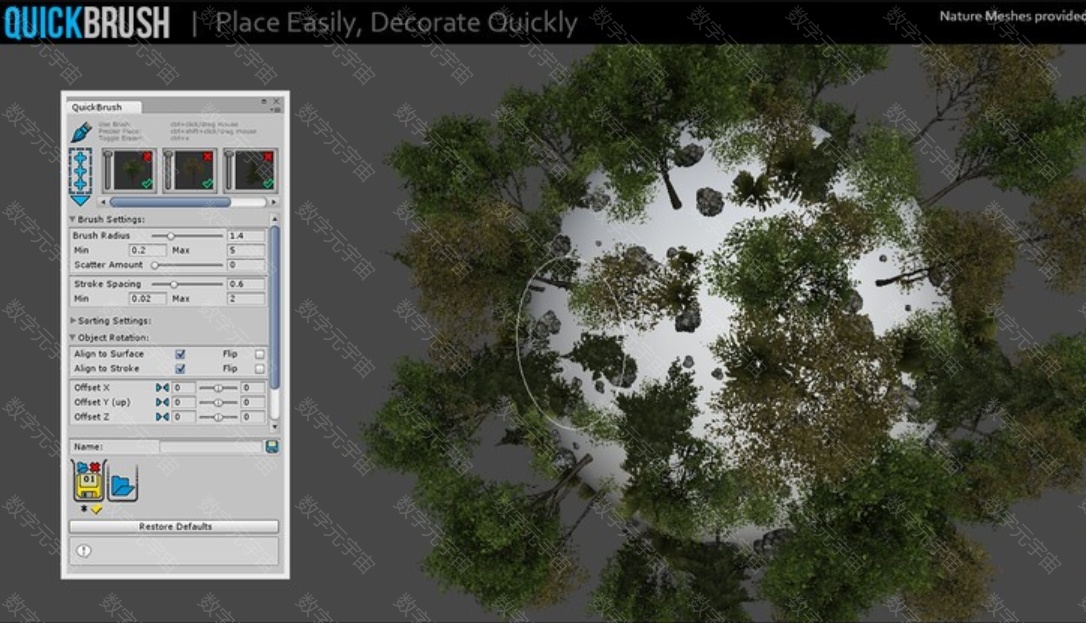1086x623 pixels.
Task: Select the yellow 01 saved preset slot
Action: 89,485
